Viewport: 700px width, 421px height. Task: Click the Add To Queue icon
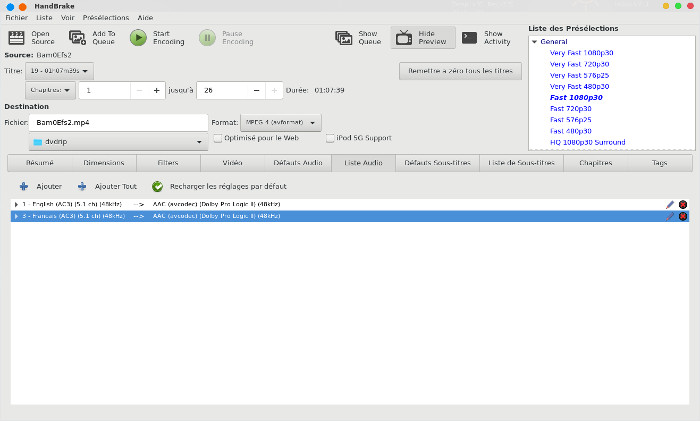[x=77, y=38]
